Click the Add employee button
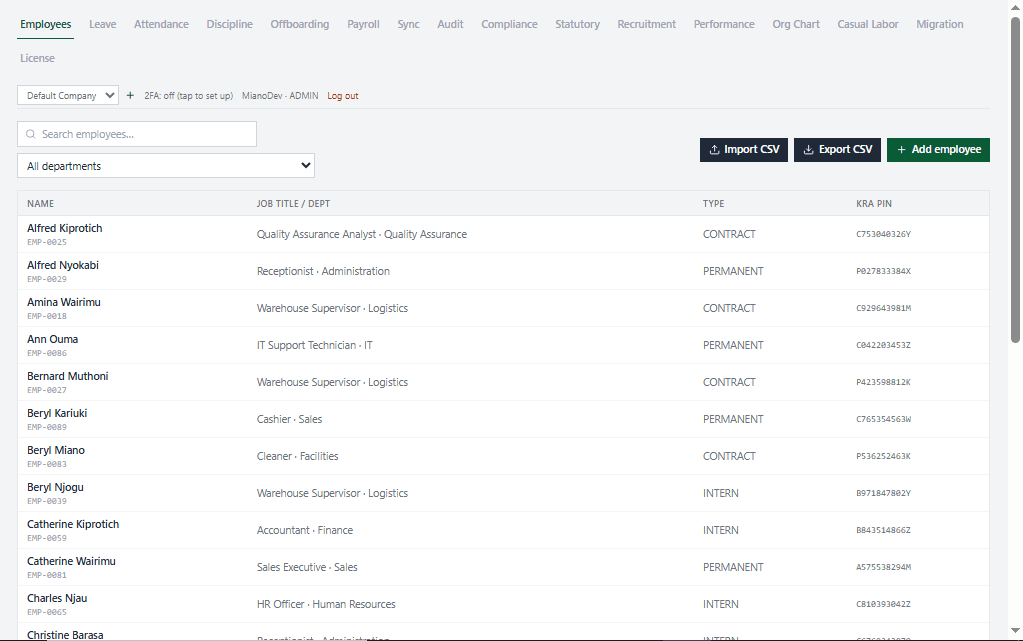The width and height of the screenshot is (1023, 641). (938, 149)
